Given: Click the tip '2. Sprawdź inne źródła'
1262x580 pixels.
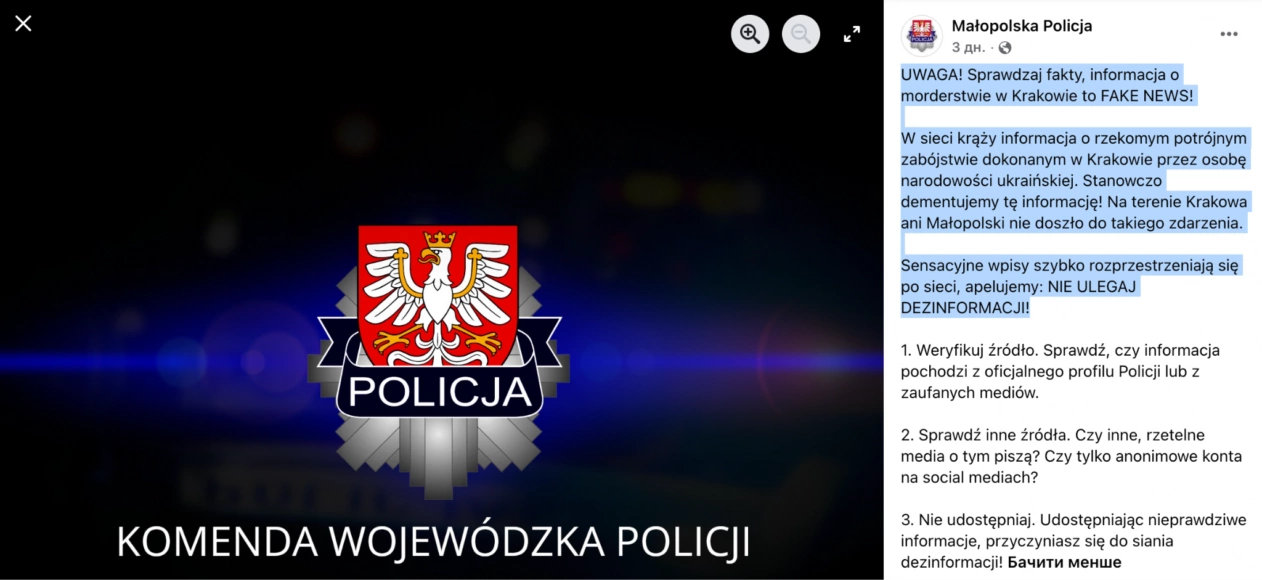Looking at the screenshot, I should (1071, 456).
